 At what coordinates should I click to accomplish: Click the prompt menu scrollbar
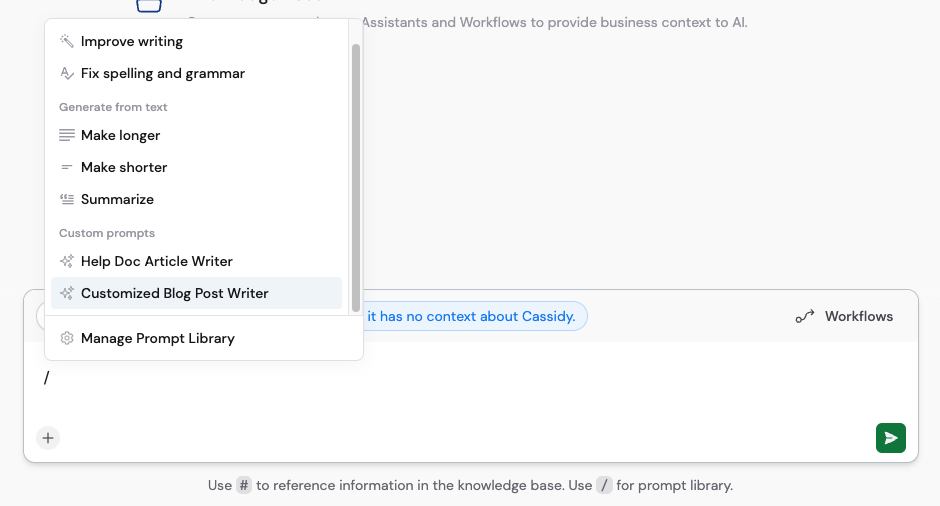pyautogui.click(x=355, y=177)
